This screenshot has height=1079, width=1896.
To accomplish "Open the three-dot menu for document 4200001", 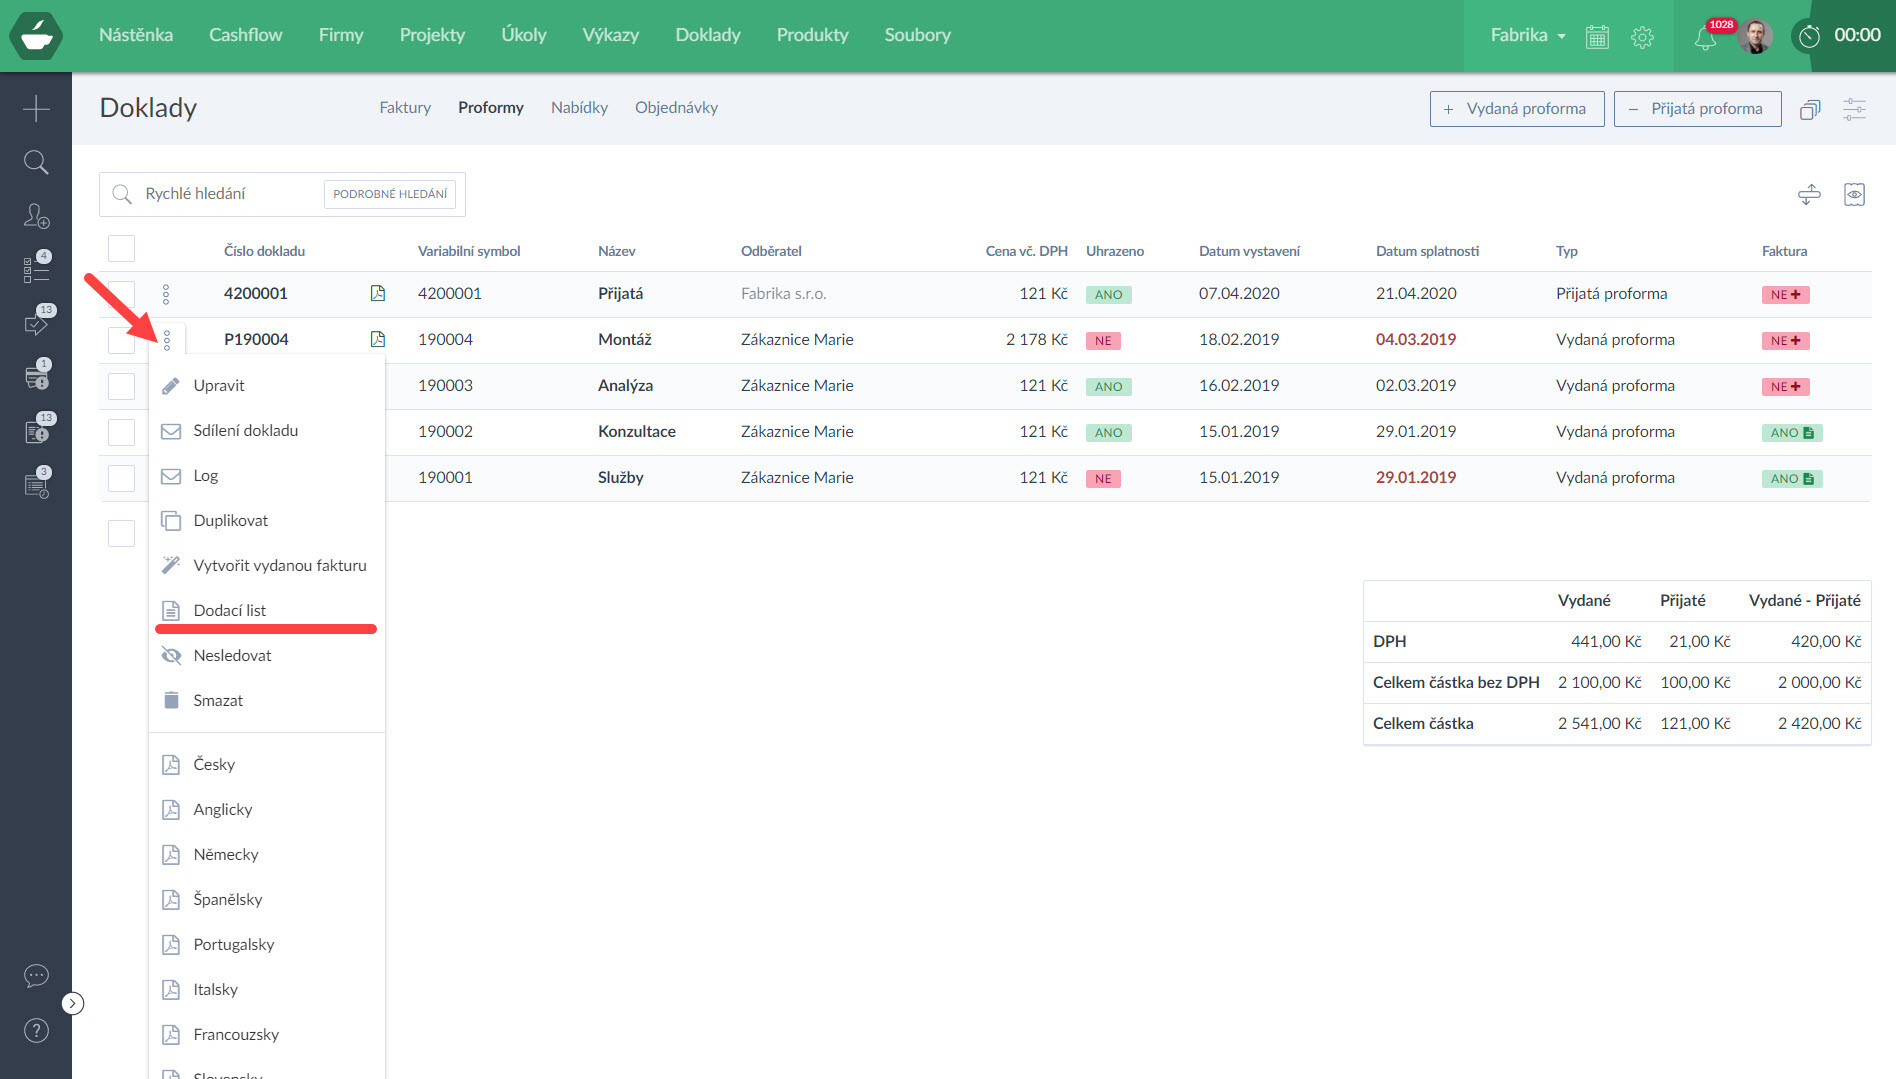I will [166, 294].
